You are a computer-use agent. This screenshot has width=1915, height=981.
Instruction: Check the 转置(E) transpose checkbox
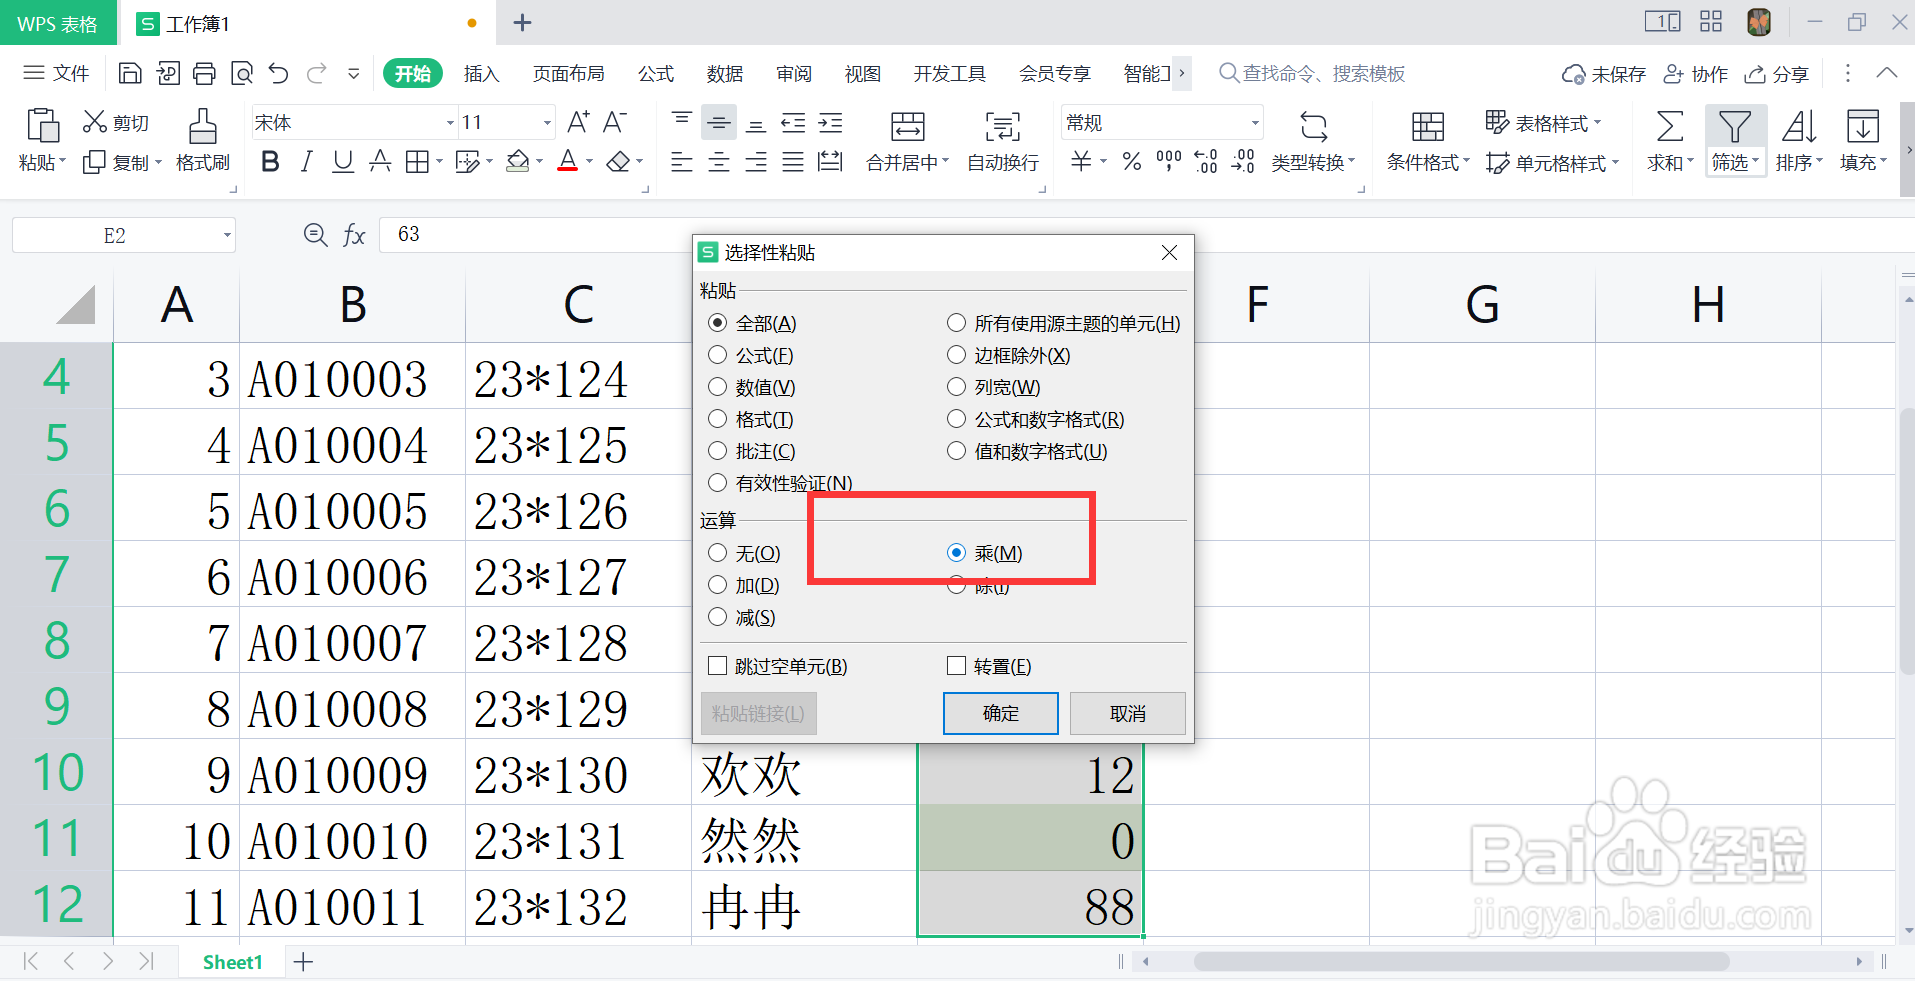pos(956,666)
